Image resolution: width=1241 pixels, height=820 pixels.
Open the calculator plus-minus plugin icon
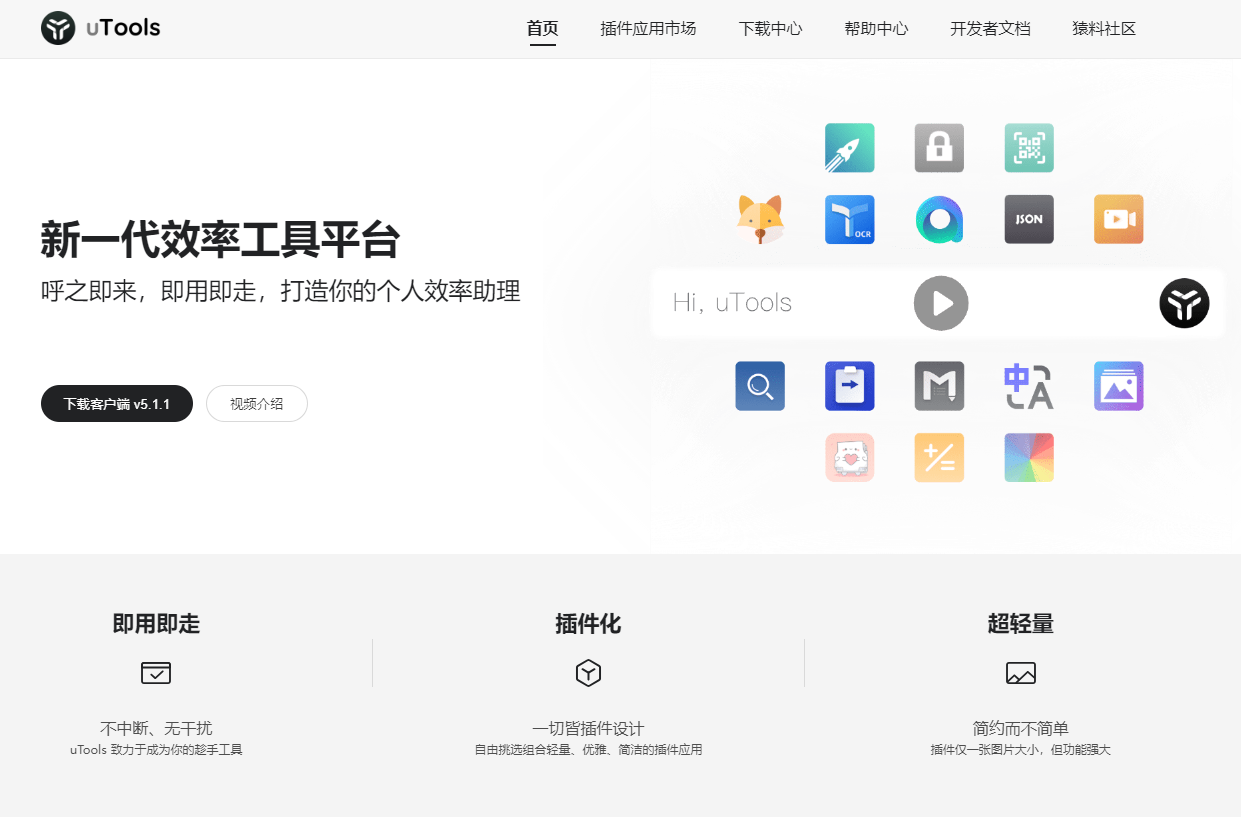pos(939,458)
